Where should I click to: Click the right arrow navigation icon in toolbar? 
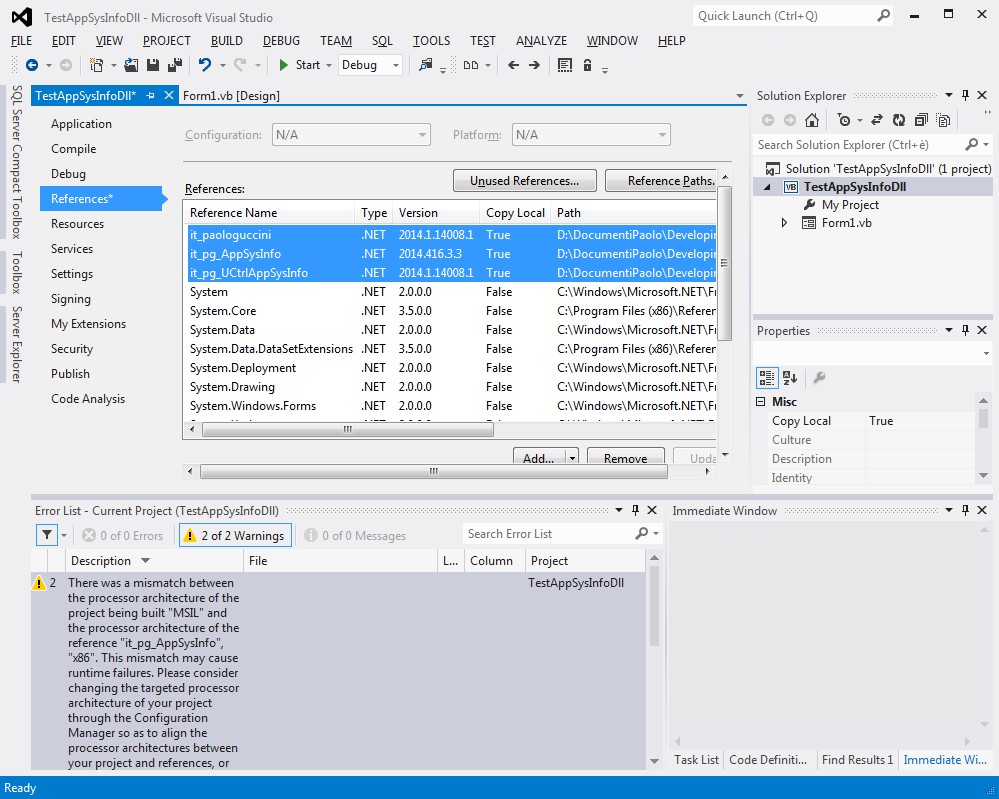tap(535, 65)
